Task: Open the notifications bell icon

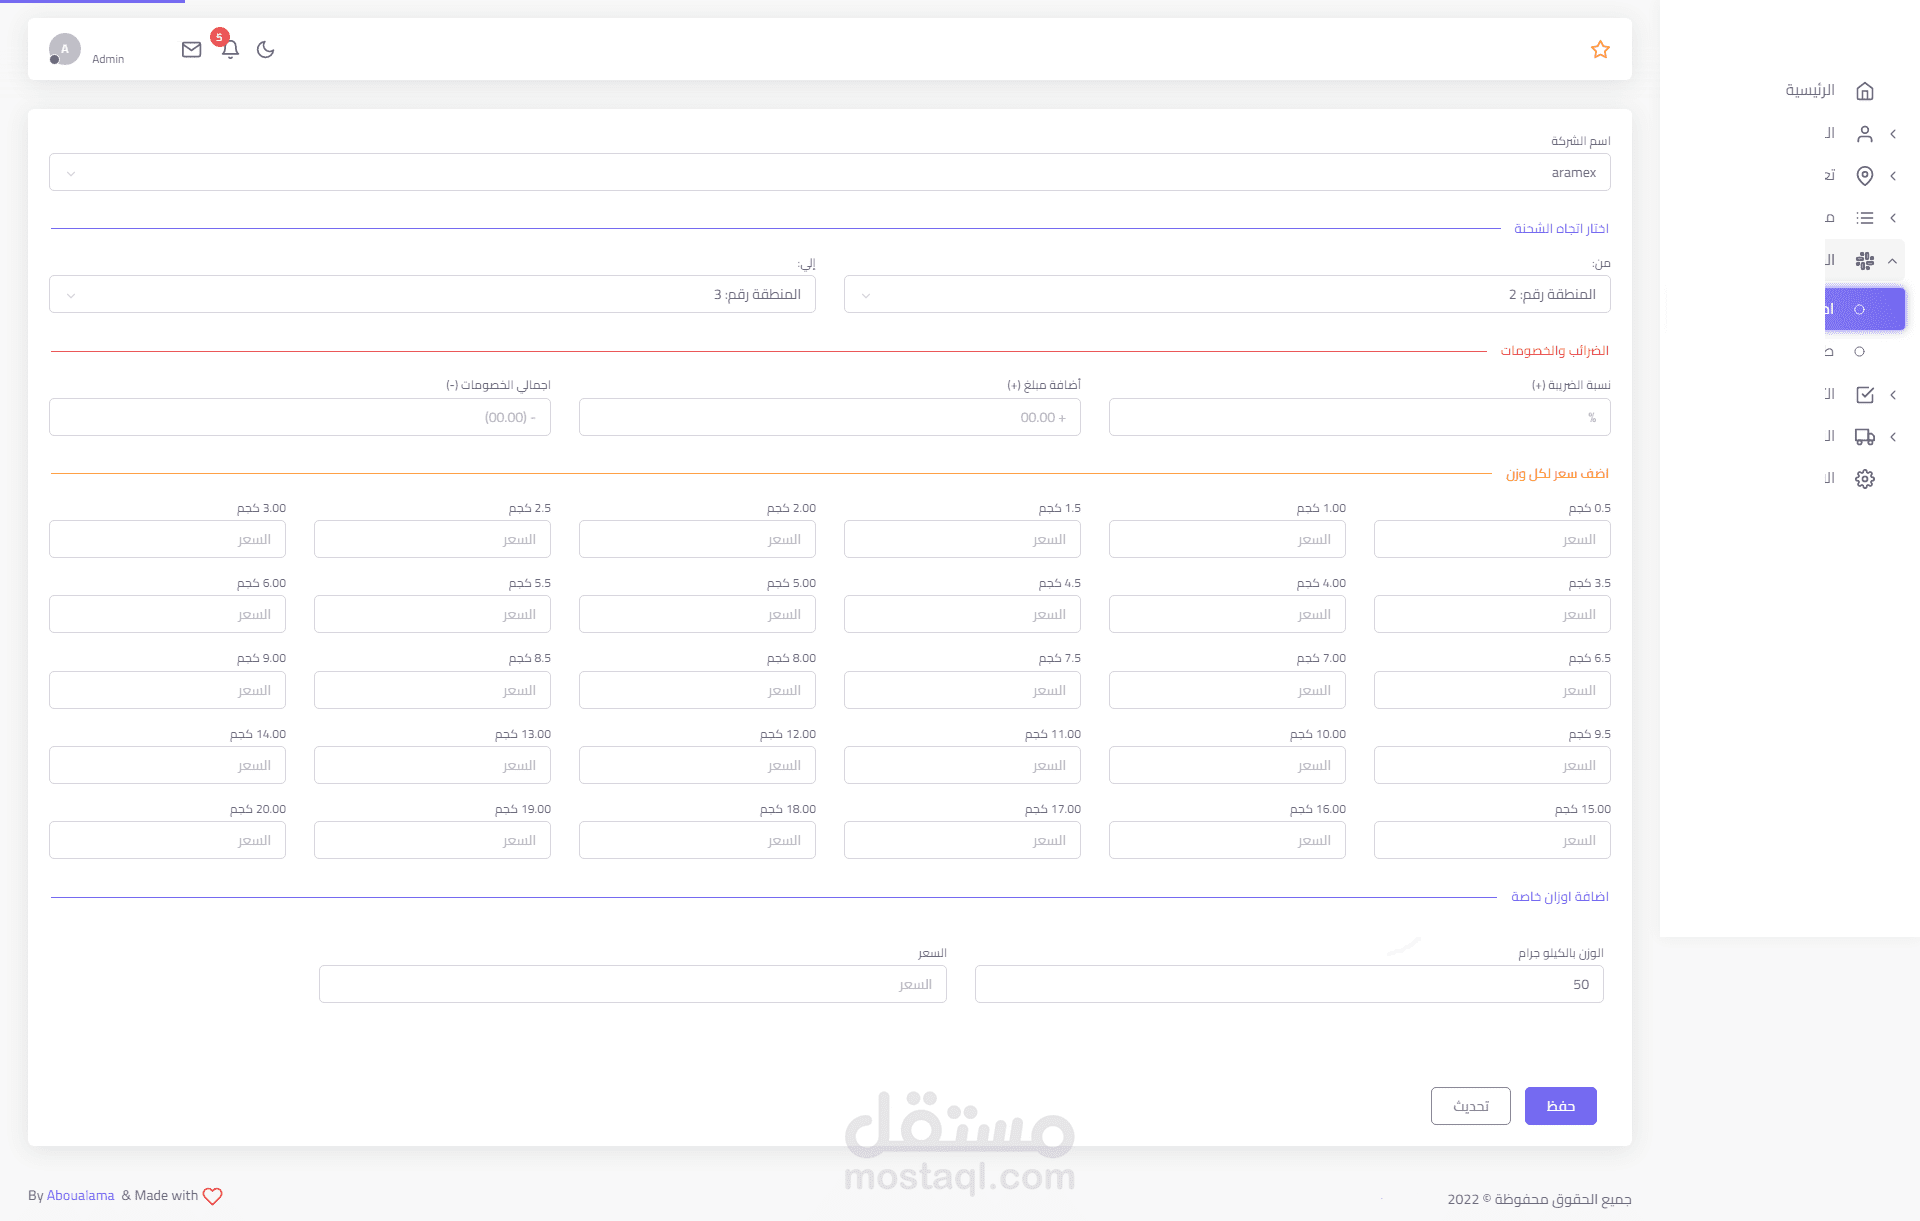Action: (230, 49)
